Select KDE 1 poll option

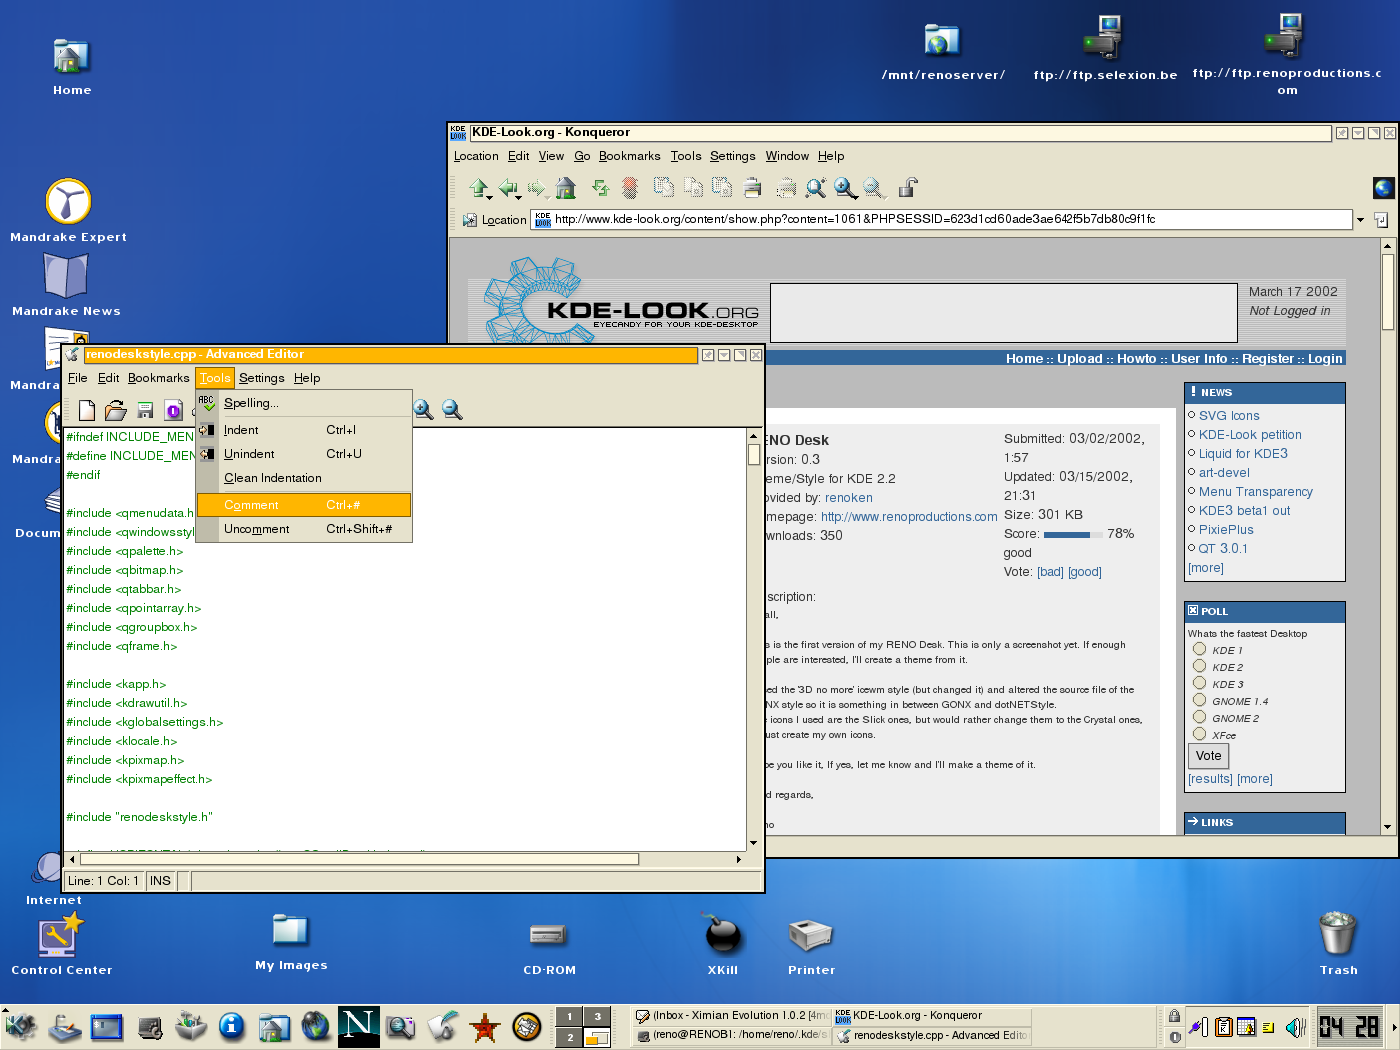pyautogui.click(x=1199, y=649)
